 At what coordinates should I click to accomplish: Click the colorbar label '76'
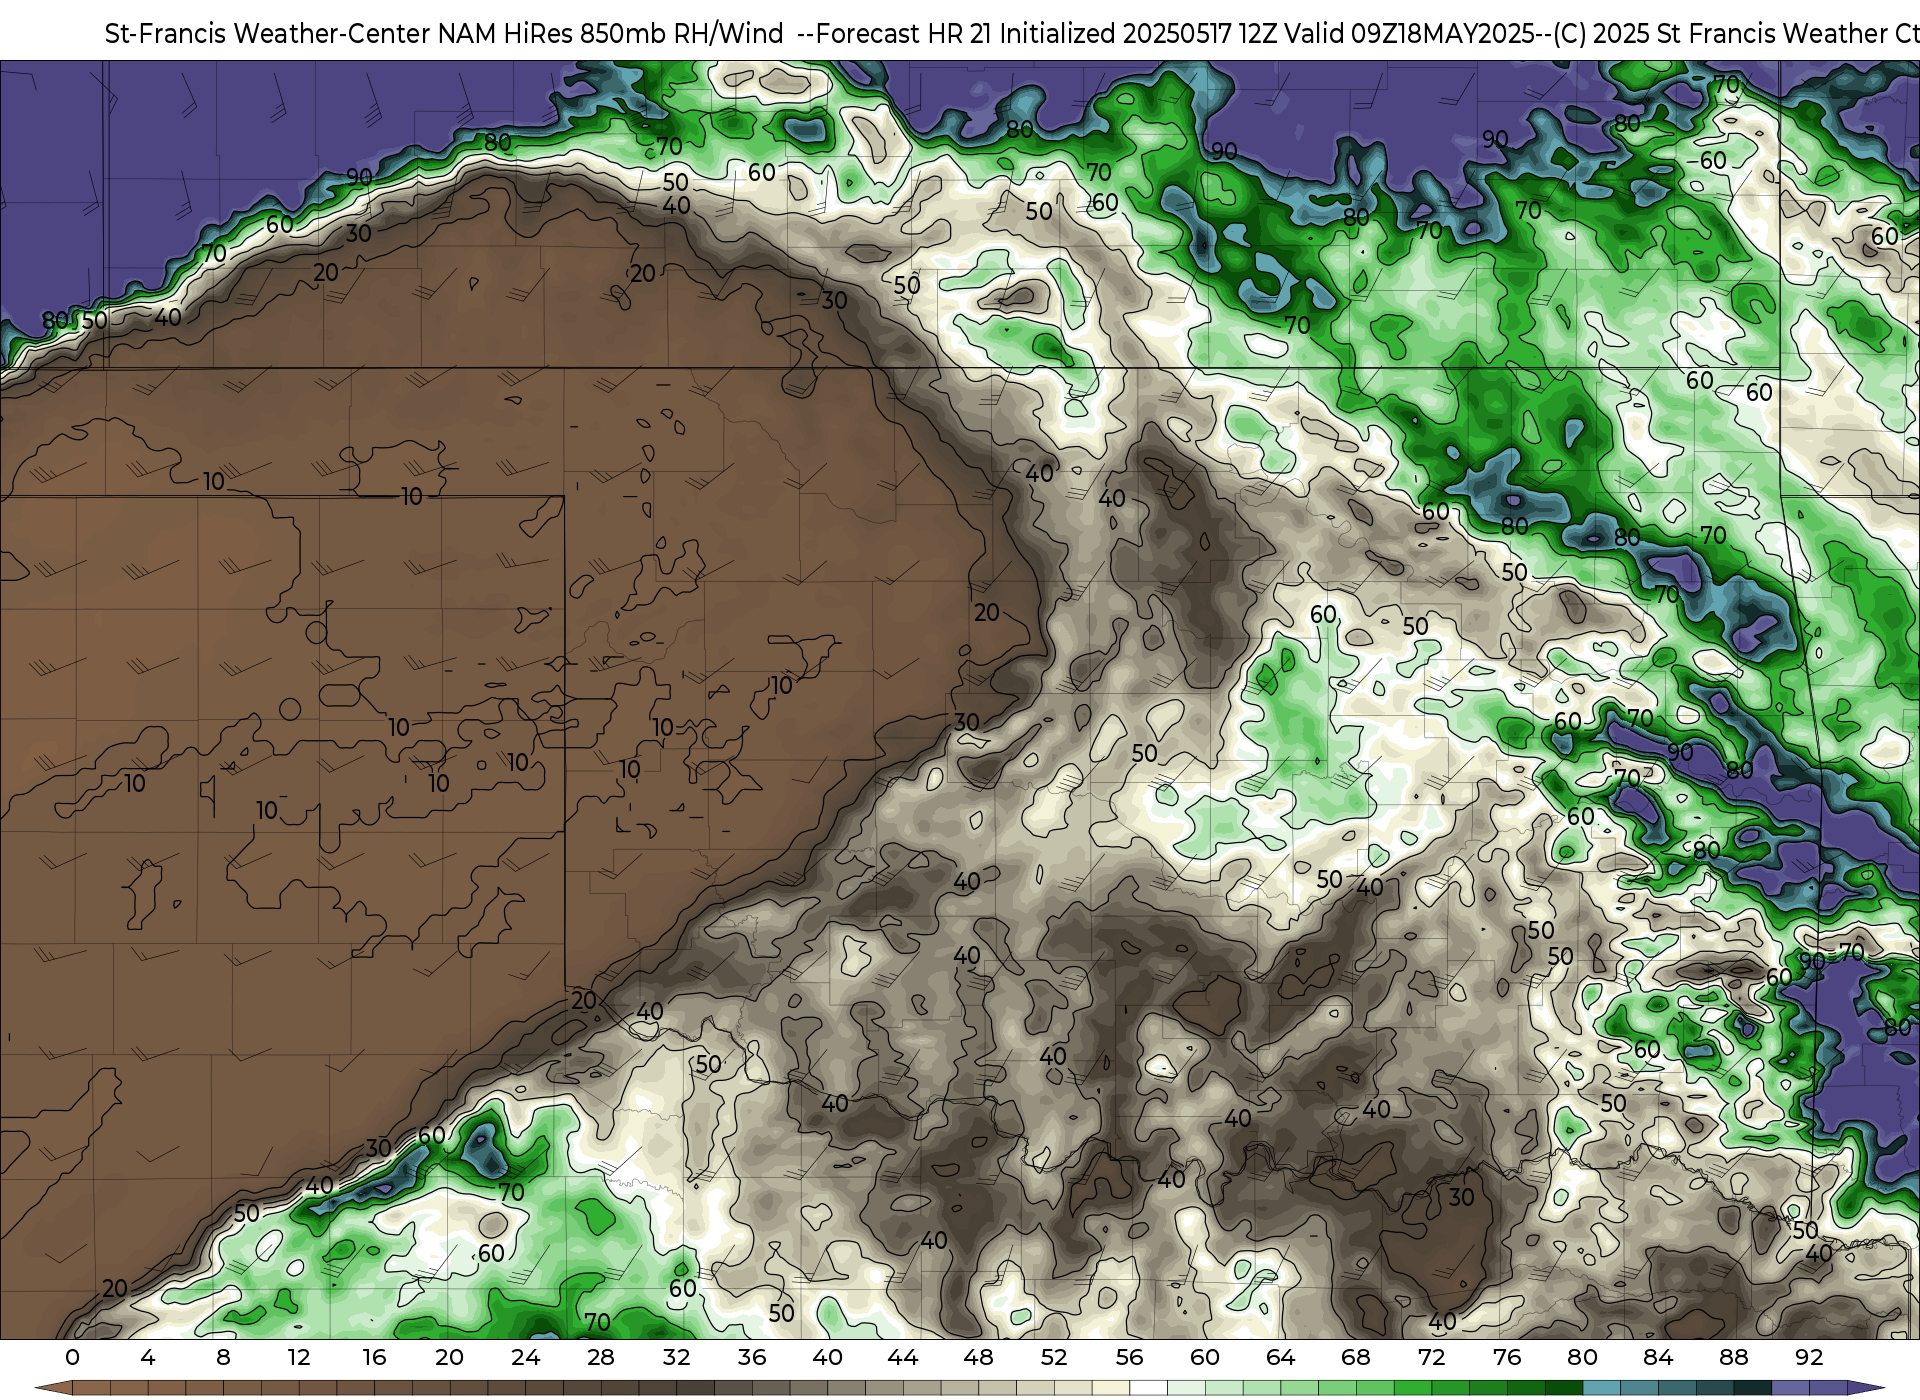click(1507, 1357)
